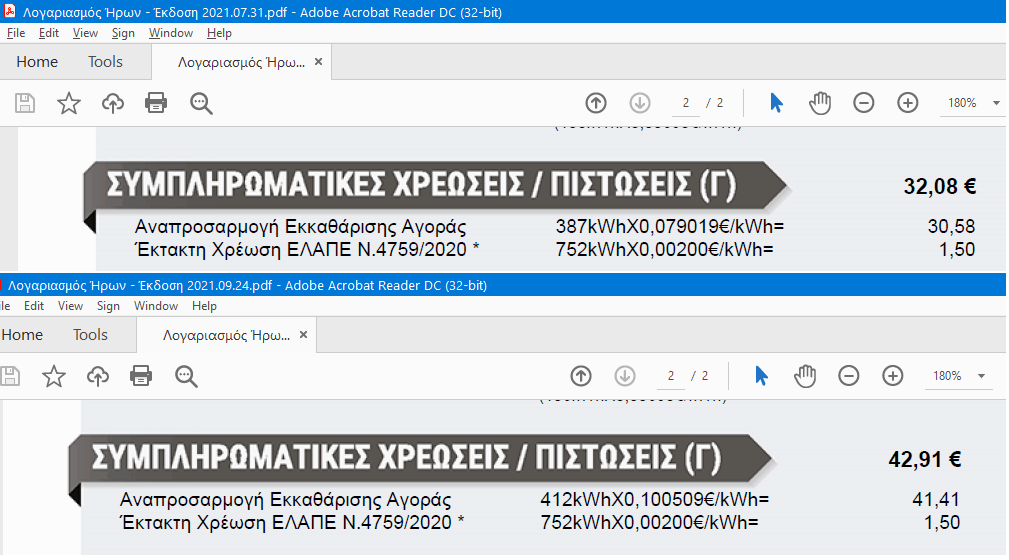Image resolution: width=1009 pixels, height=560 pixels.
Task: Switch to Home tab in 2021.07.31 window
Action: [x=37, y=62]
